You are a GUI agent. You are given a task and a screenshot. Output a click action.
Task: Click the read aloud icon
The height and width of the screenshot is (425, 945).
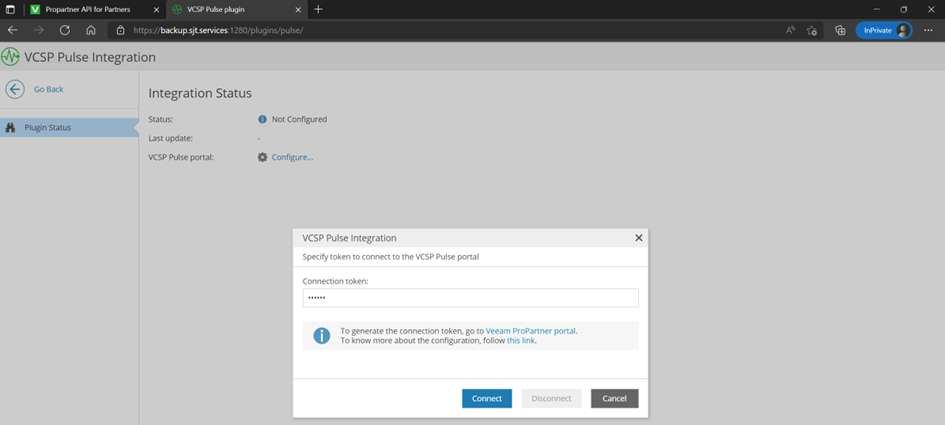[790, 30]
